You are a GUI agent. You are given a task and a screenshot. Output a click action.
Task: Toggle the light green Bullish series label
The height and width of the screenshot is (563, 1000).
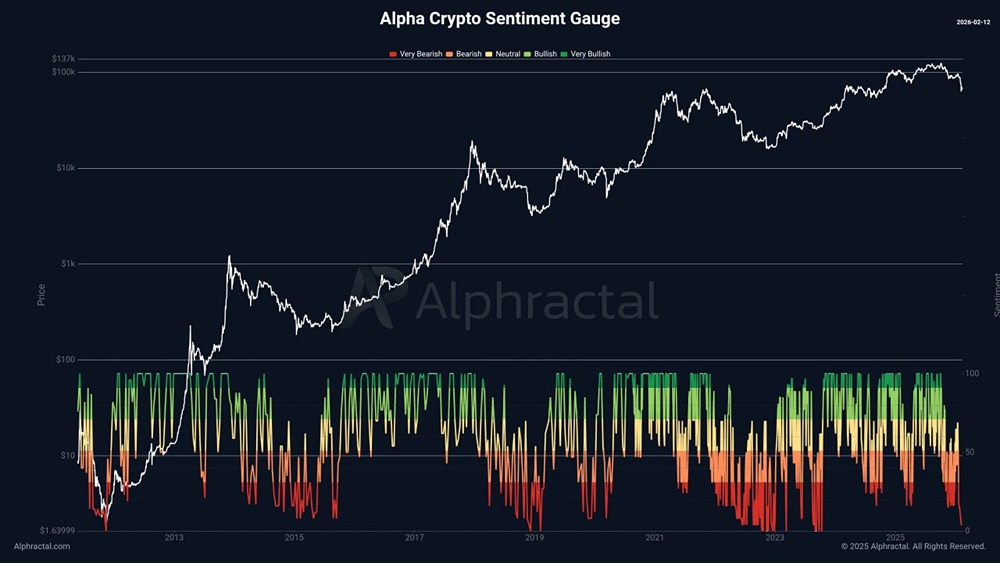(x=545, y=54)
